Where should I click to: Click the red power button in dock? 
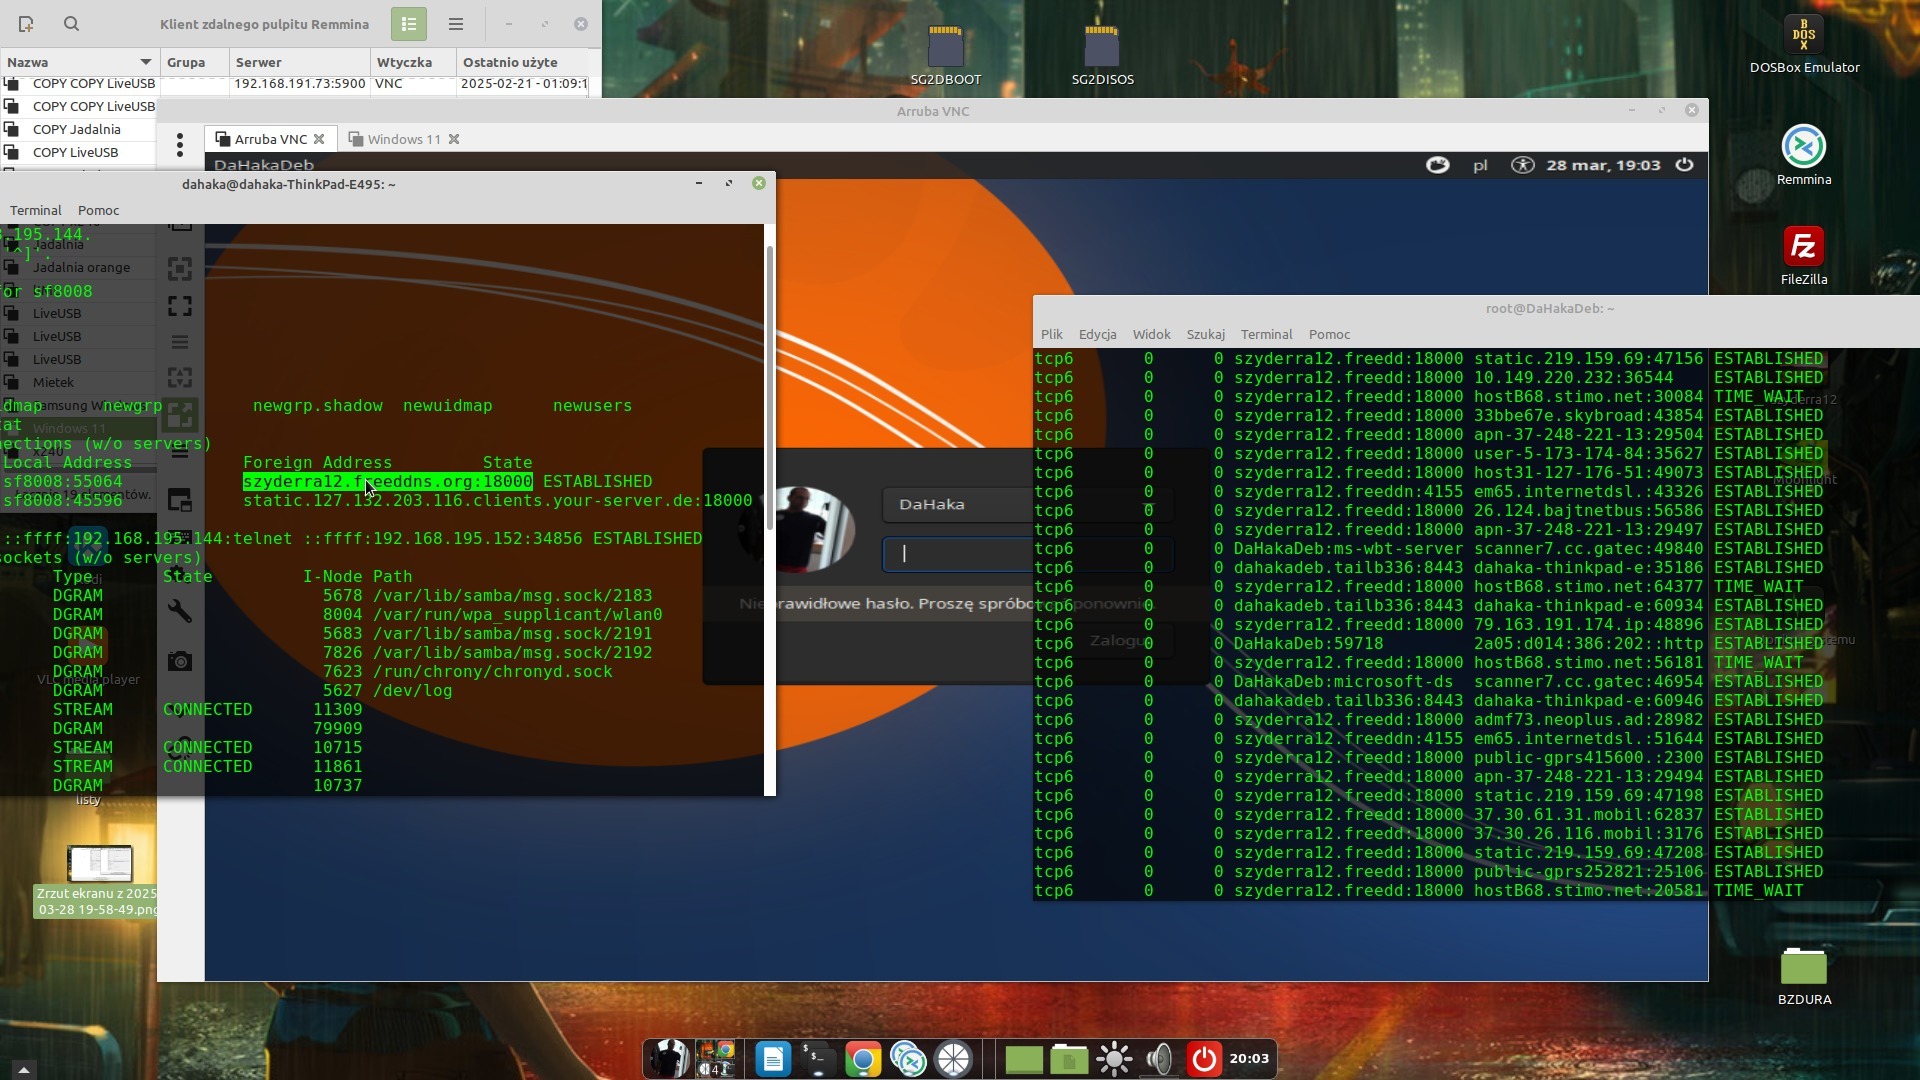[x=1204, y=1059]
